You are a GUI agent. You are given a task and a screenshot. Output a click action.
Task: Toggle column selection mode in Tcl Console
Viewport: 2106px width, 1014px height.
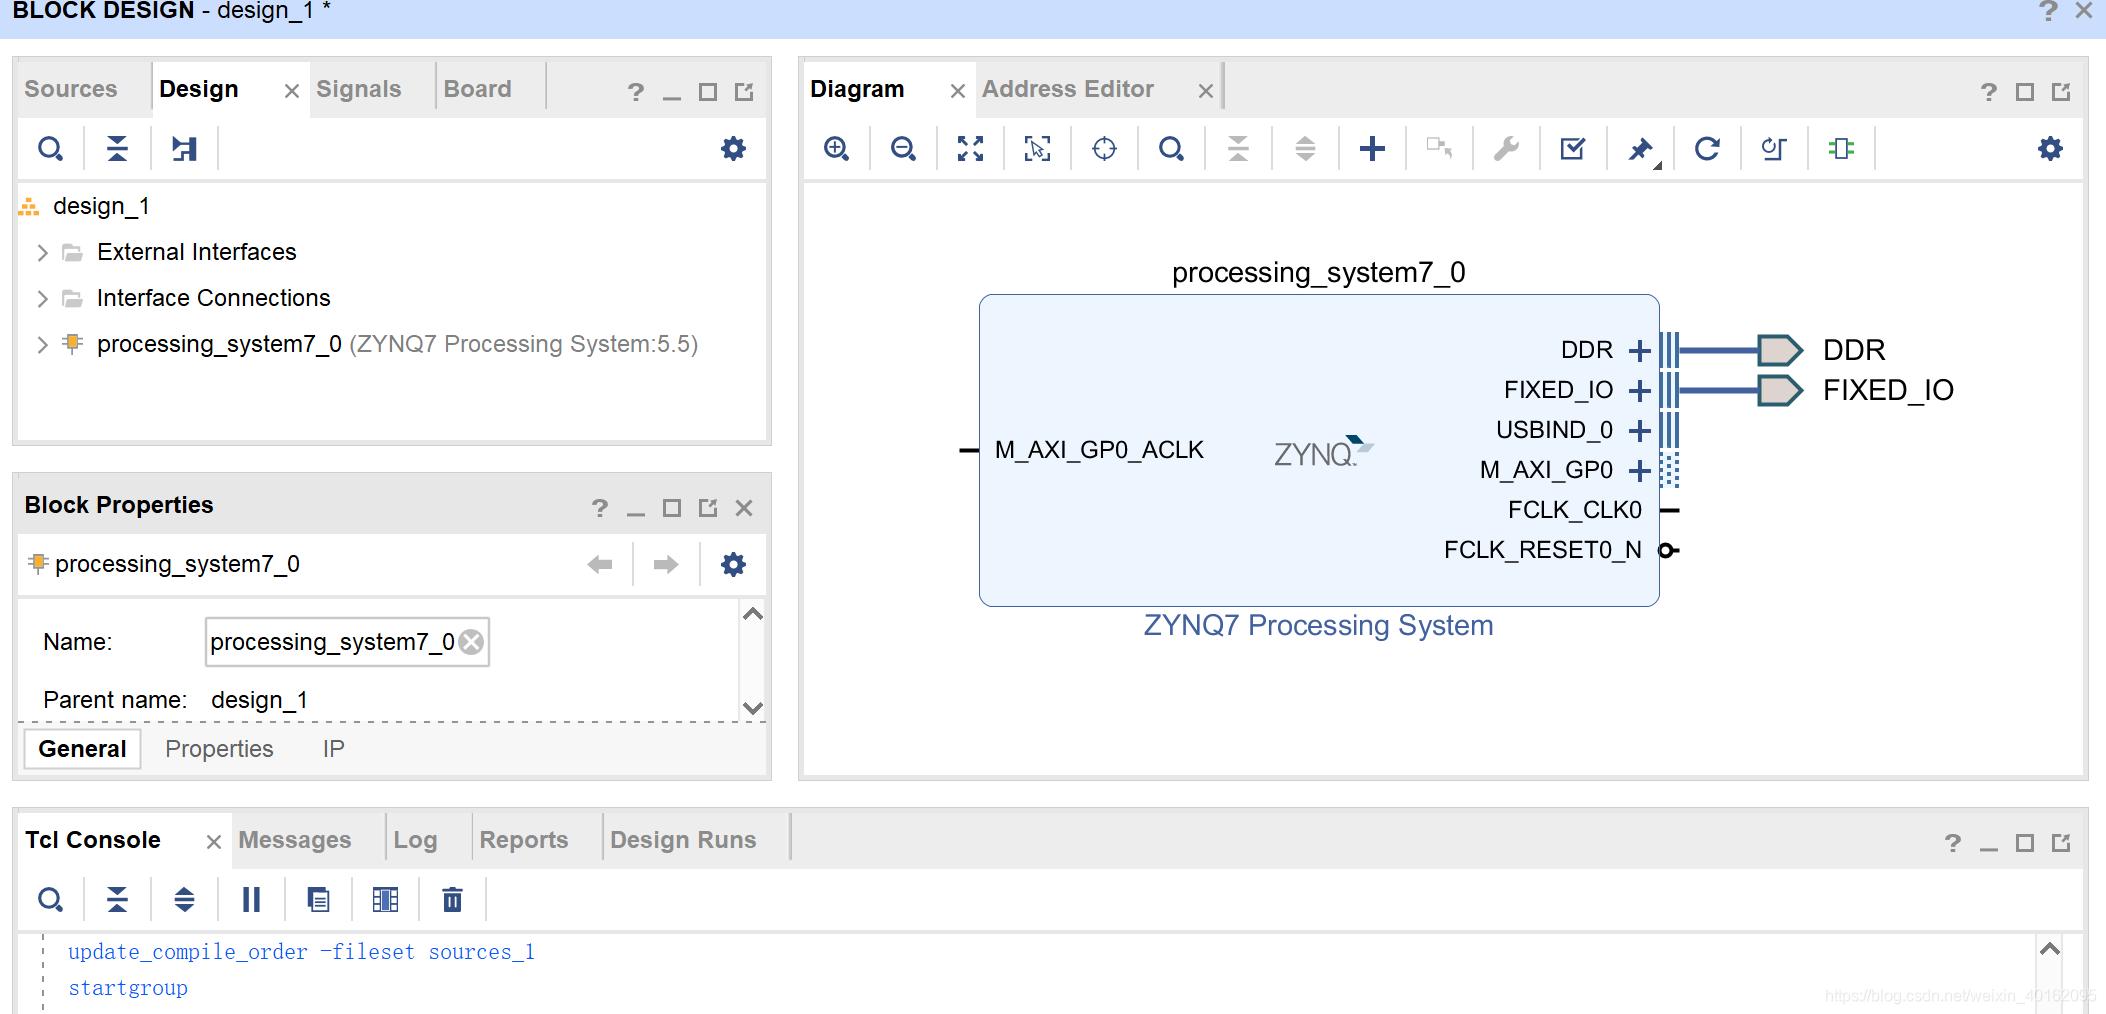click(x=385, y=900)
